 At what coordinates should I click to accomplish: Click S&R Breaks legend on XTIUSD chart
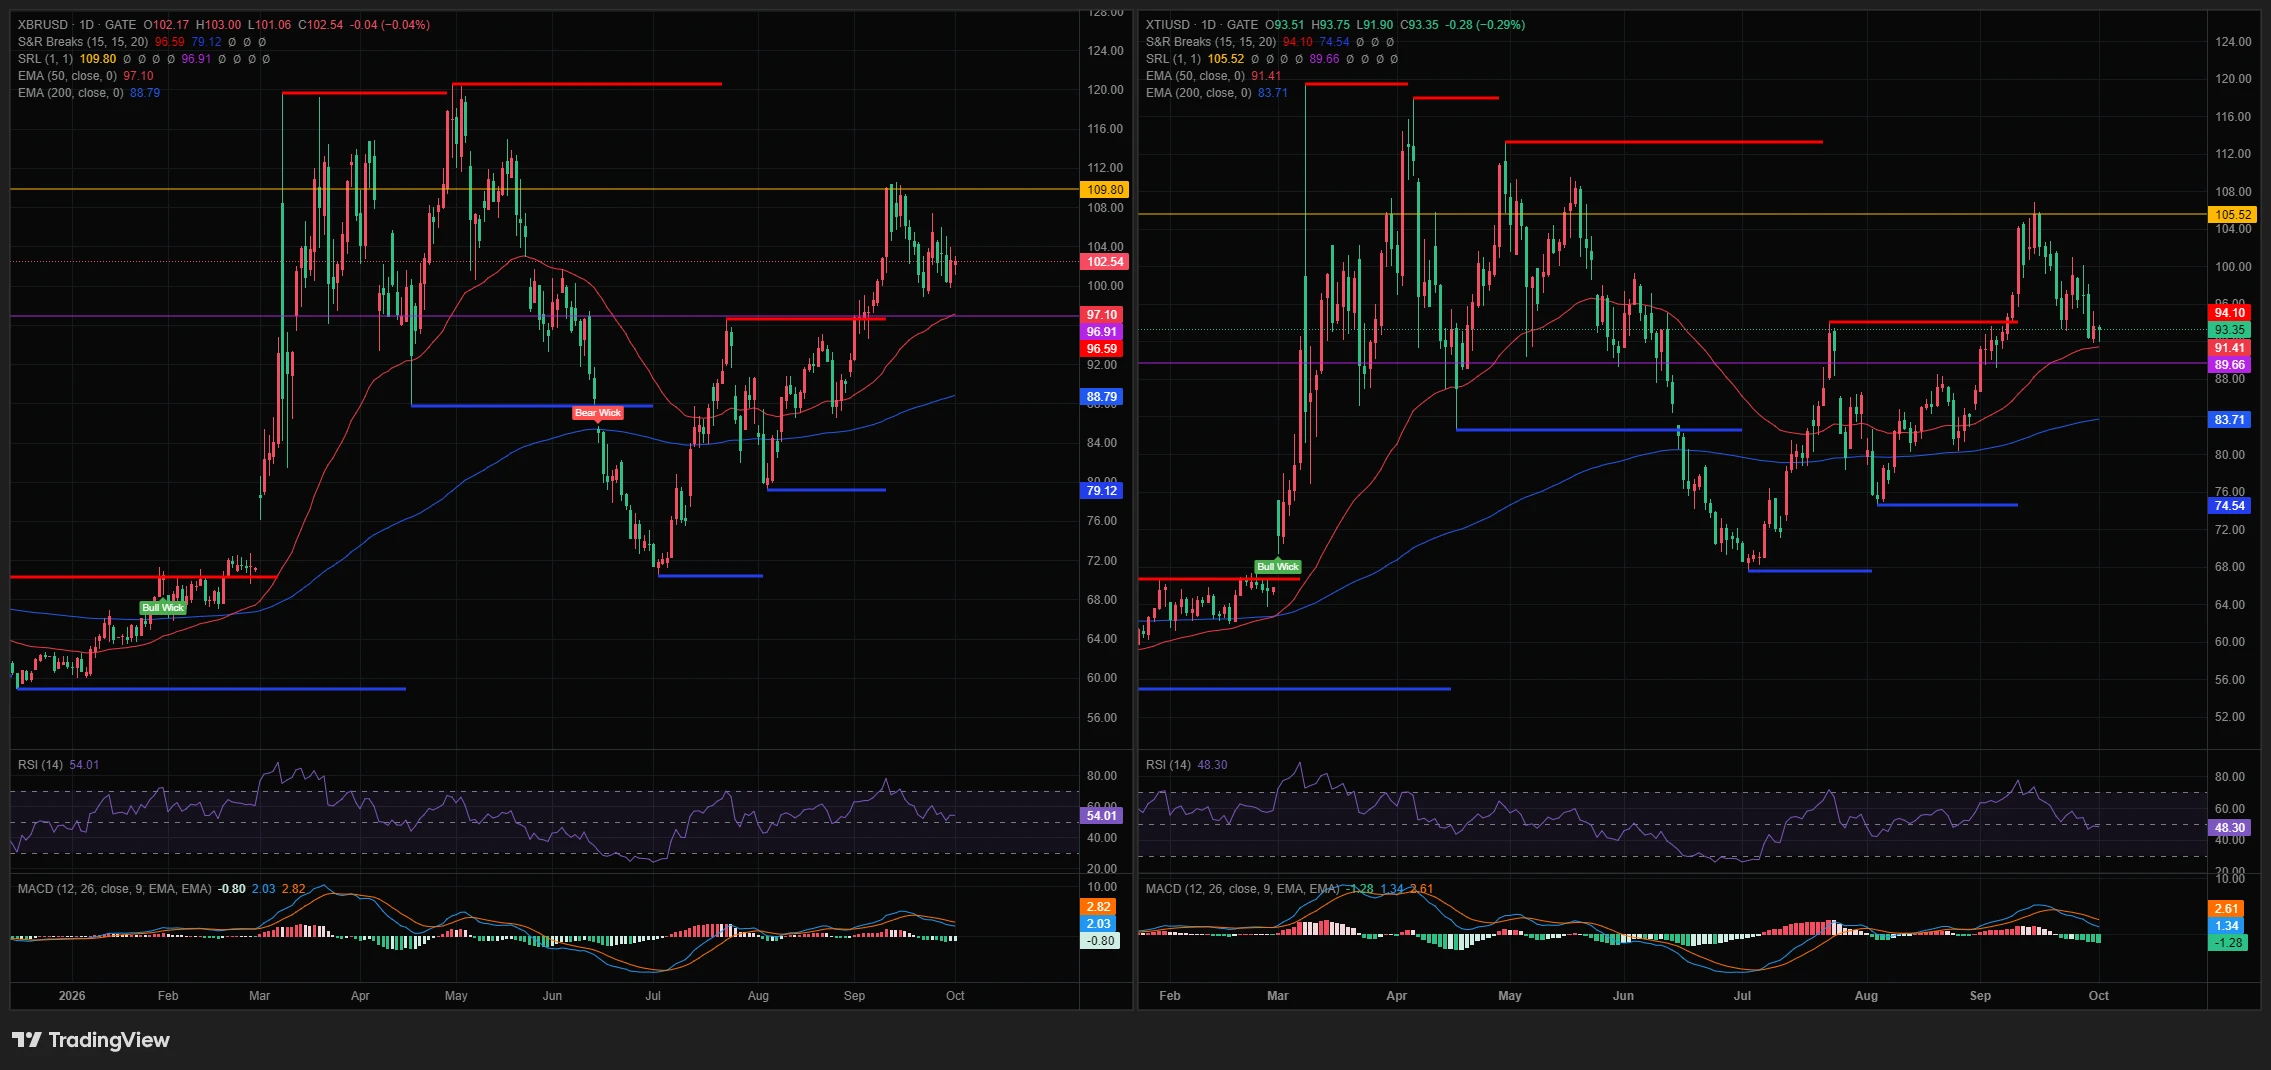click(x=1211, y=42)
